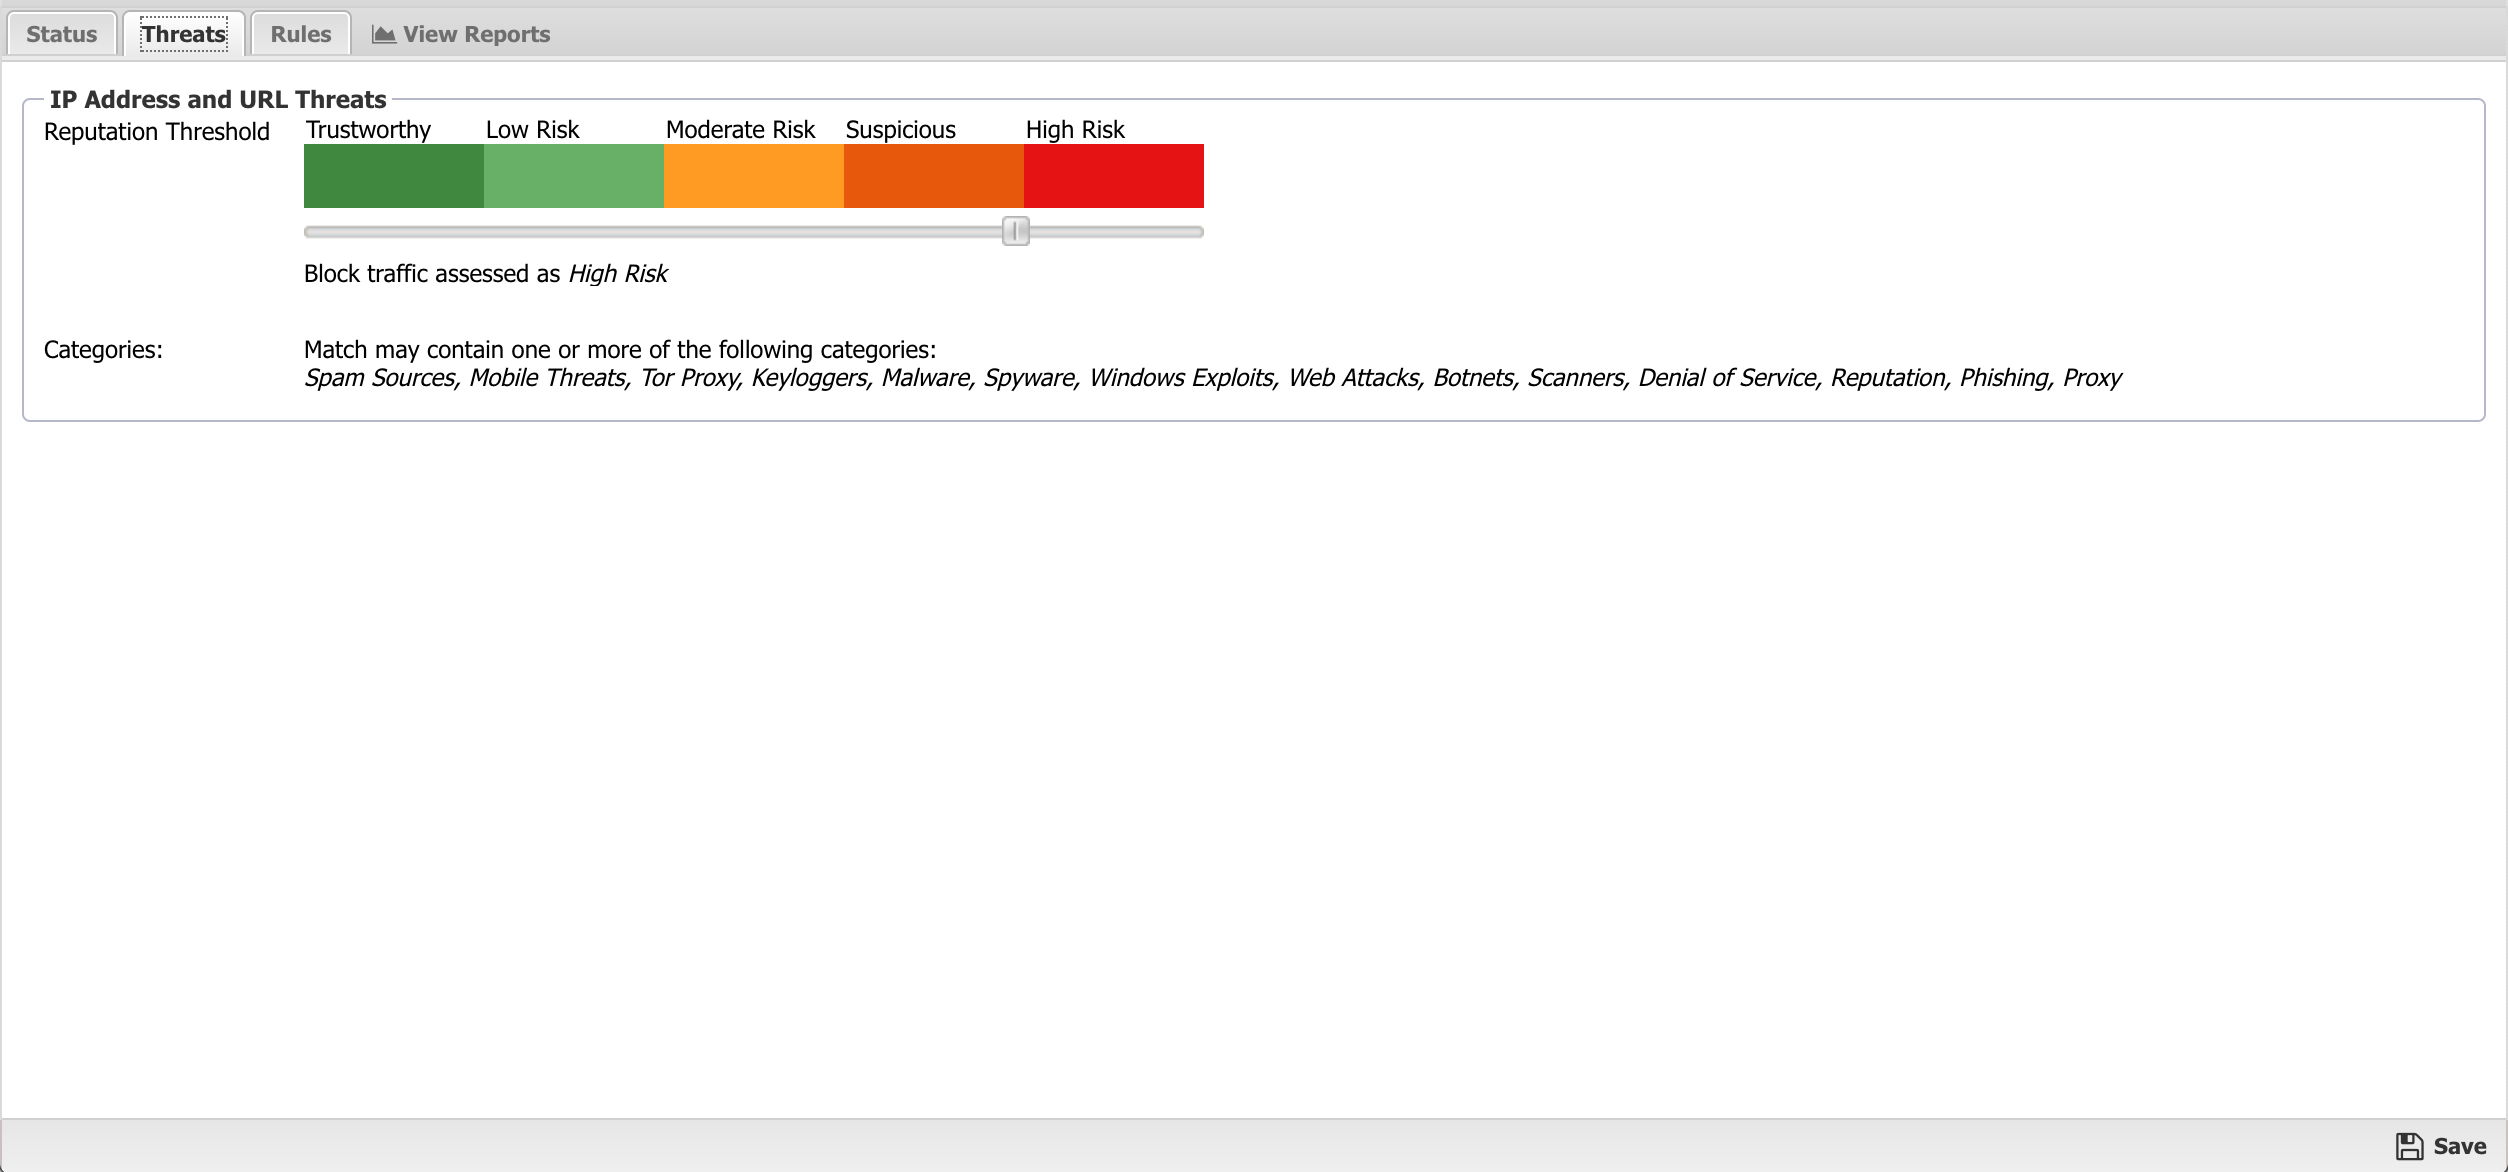Open the Rules tab
Viewport: 2508px width, 1172px height.
(x=301, y=34)
